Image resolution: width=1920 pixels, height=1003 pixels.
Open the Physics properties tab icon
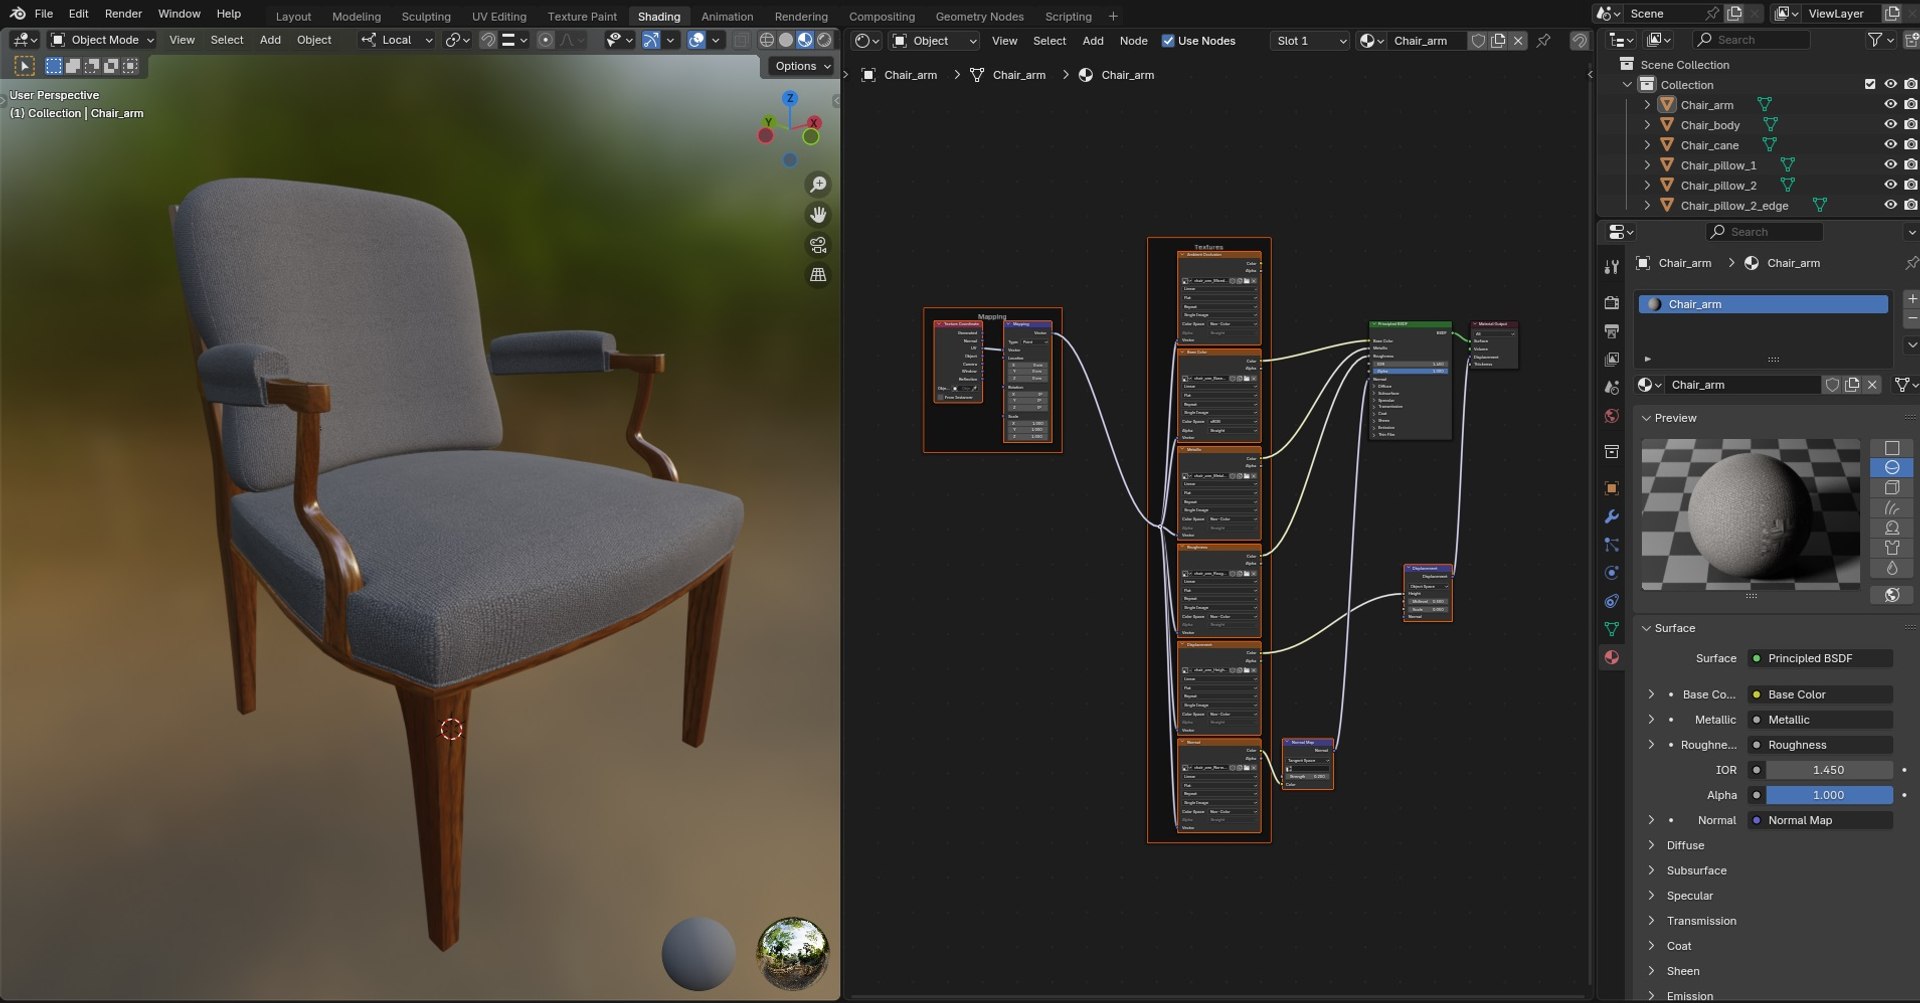coord(1611,573)
